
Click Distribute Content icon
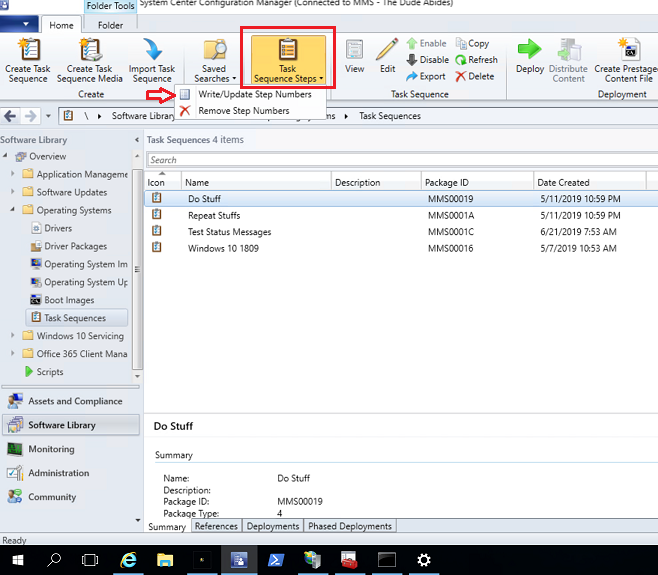point(569,50)
